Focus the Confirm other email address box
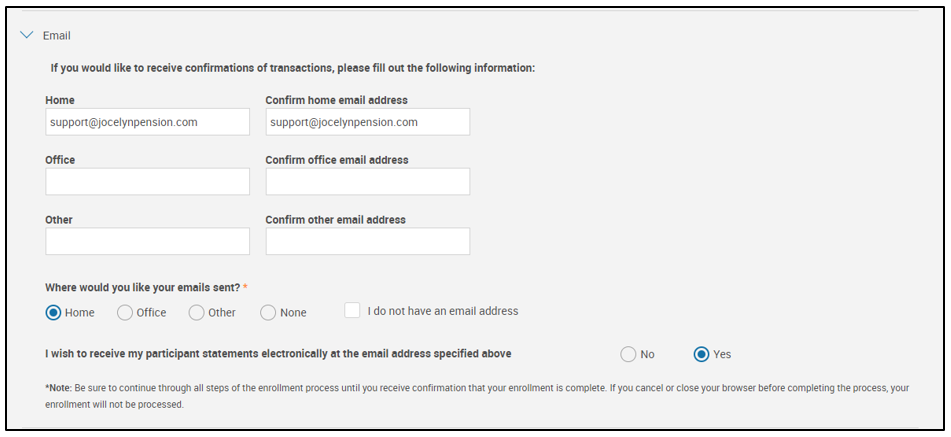 (367, 241)
